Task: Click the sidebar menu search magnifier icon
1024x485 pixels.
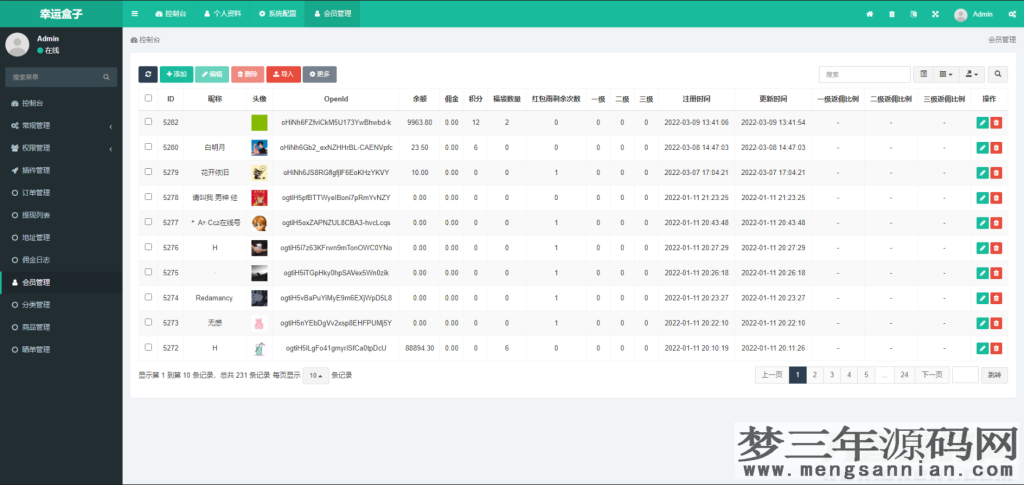Action: [x=106, y=77]
